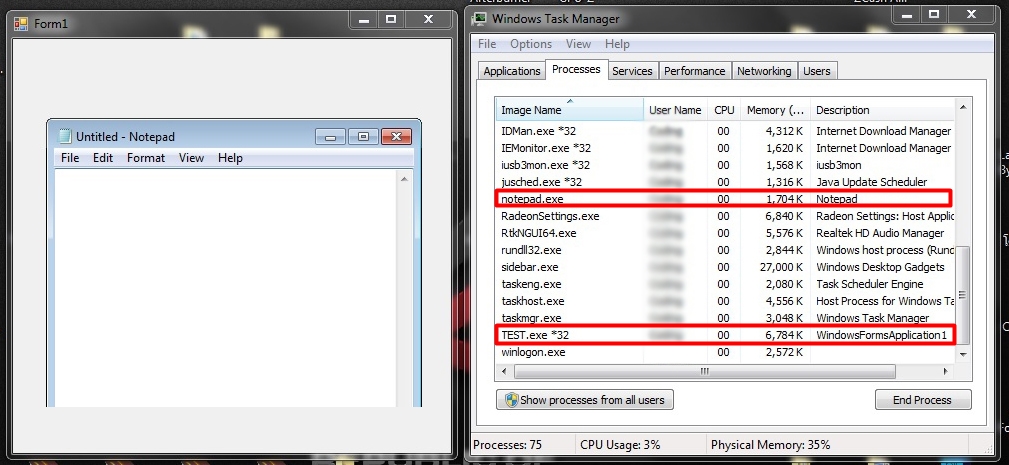The width and height of the screenshot is (1009, 465).
Task: Minimize the Notepad window
Action: [x=331, y=136]
